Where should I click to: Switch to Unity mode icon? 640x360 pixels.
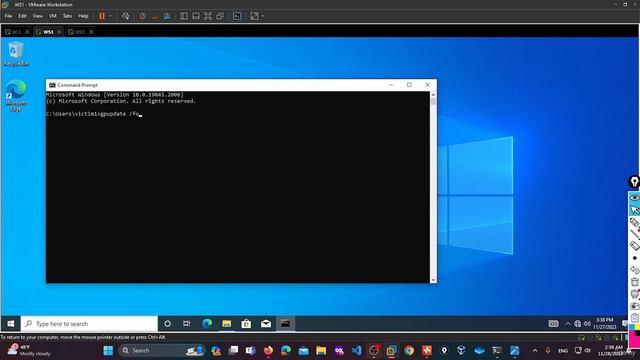coord(220,16)
